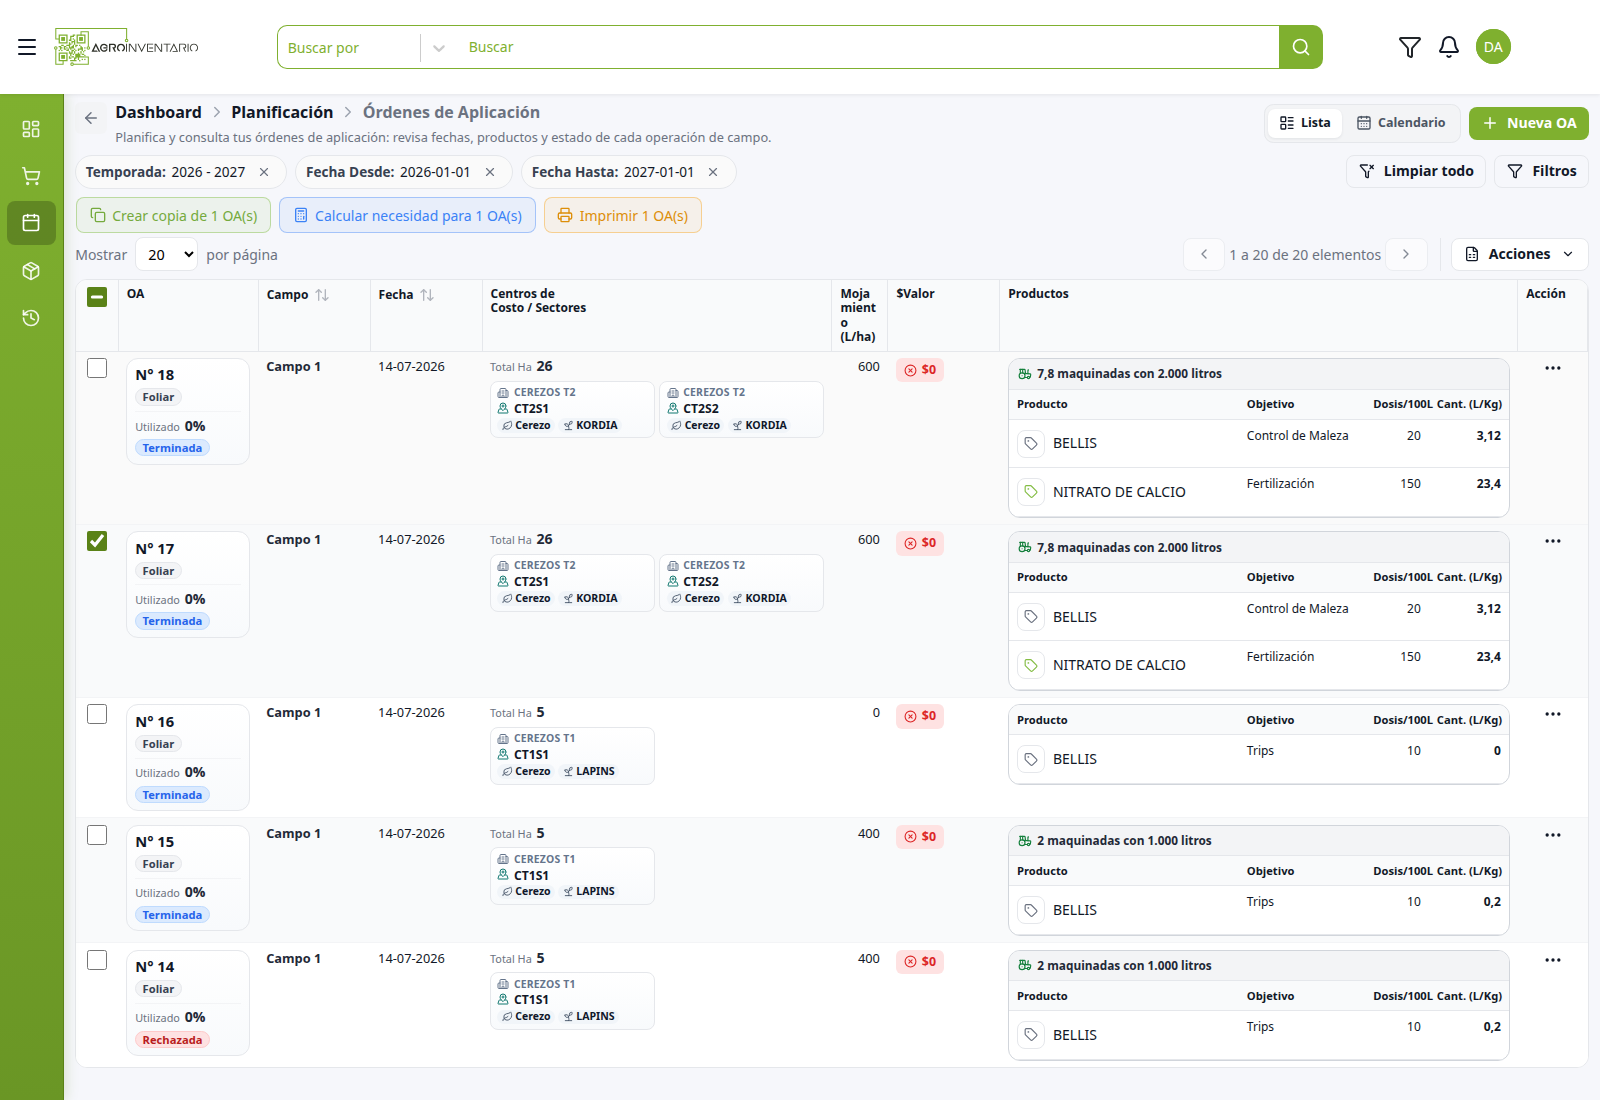This screenshot has width=1600, height=1100.
Task: Click the Nueva OA button
Action: (x=1528, y=123)
